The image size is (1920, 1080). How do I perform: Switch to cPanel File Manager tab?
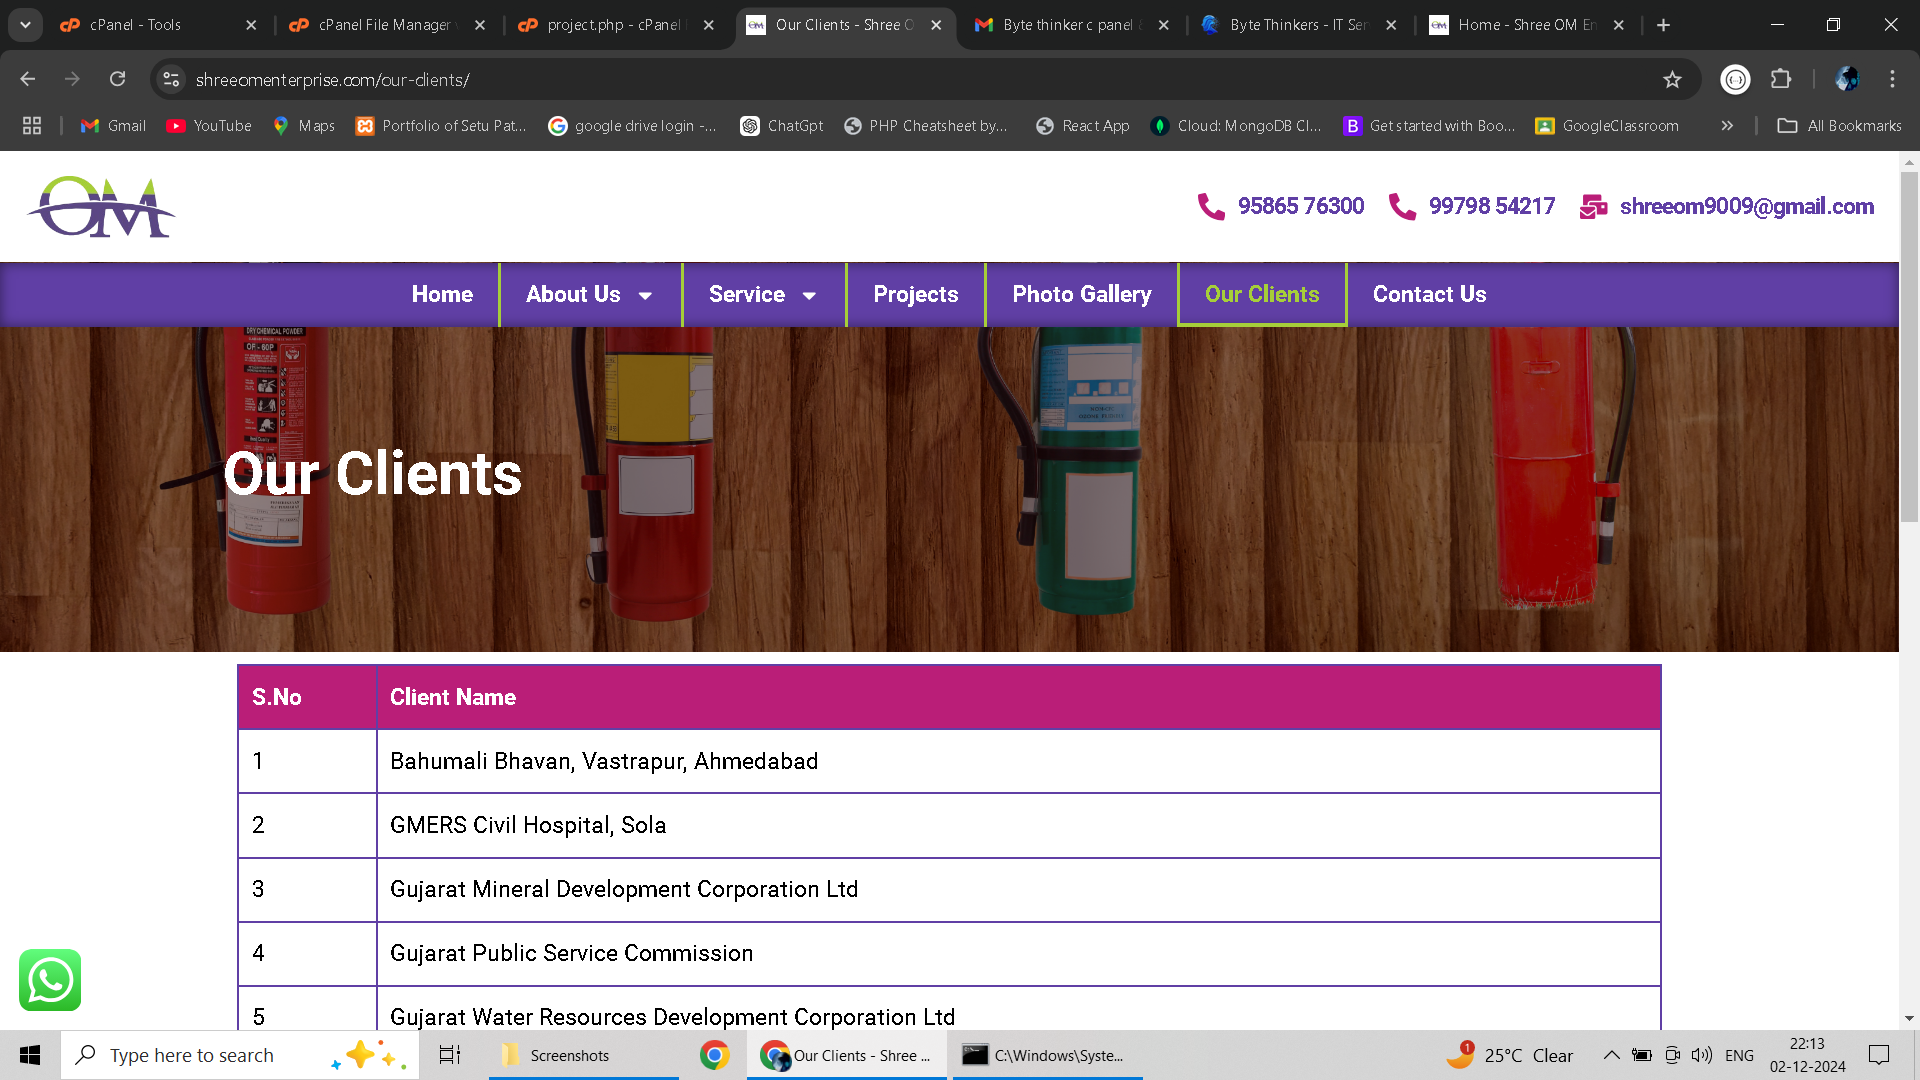[385, 25]
